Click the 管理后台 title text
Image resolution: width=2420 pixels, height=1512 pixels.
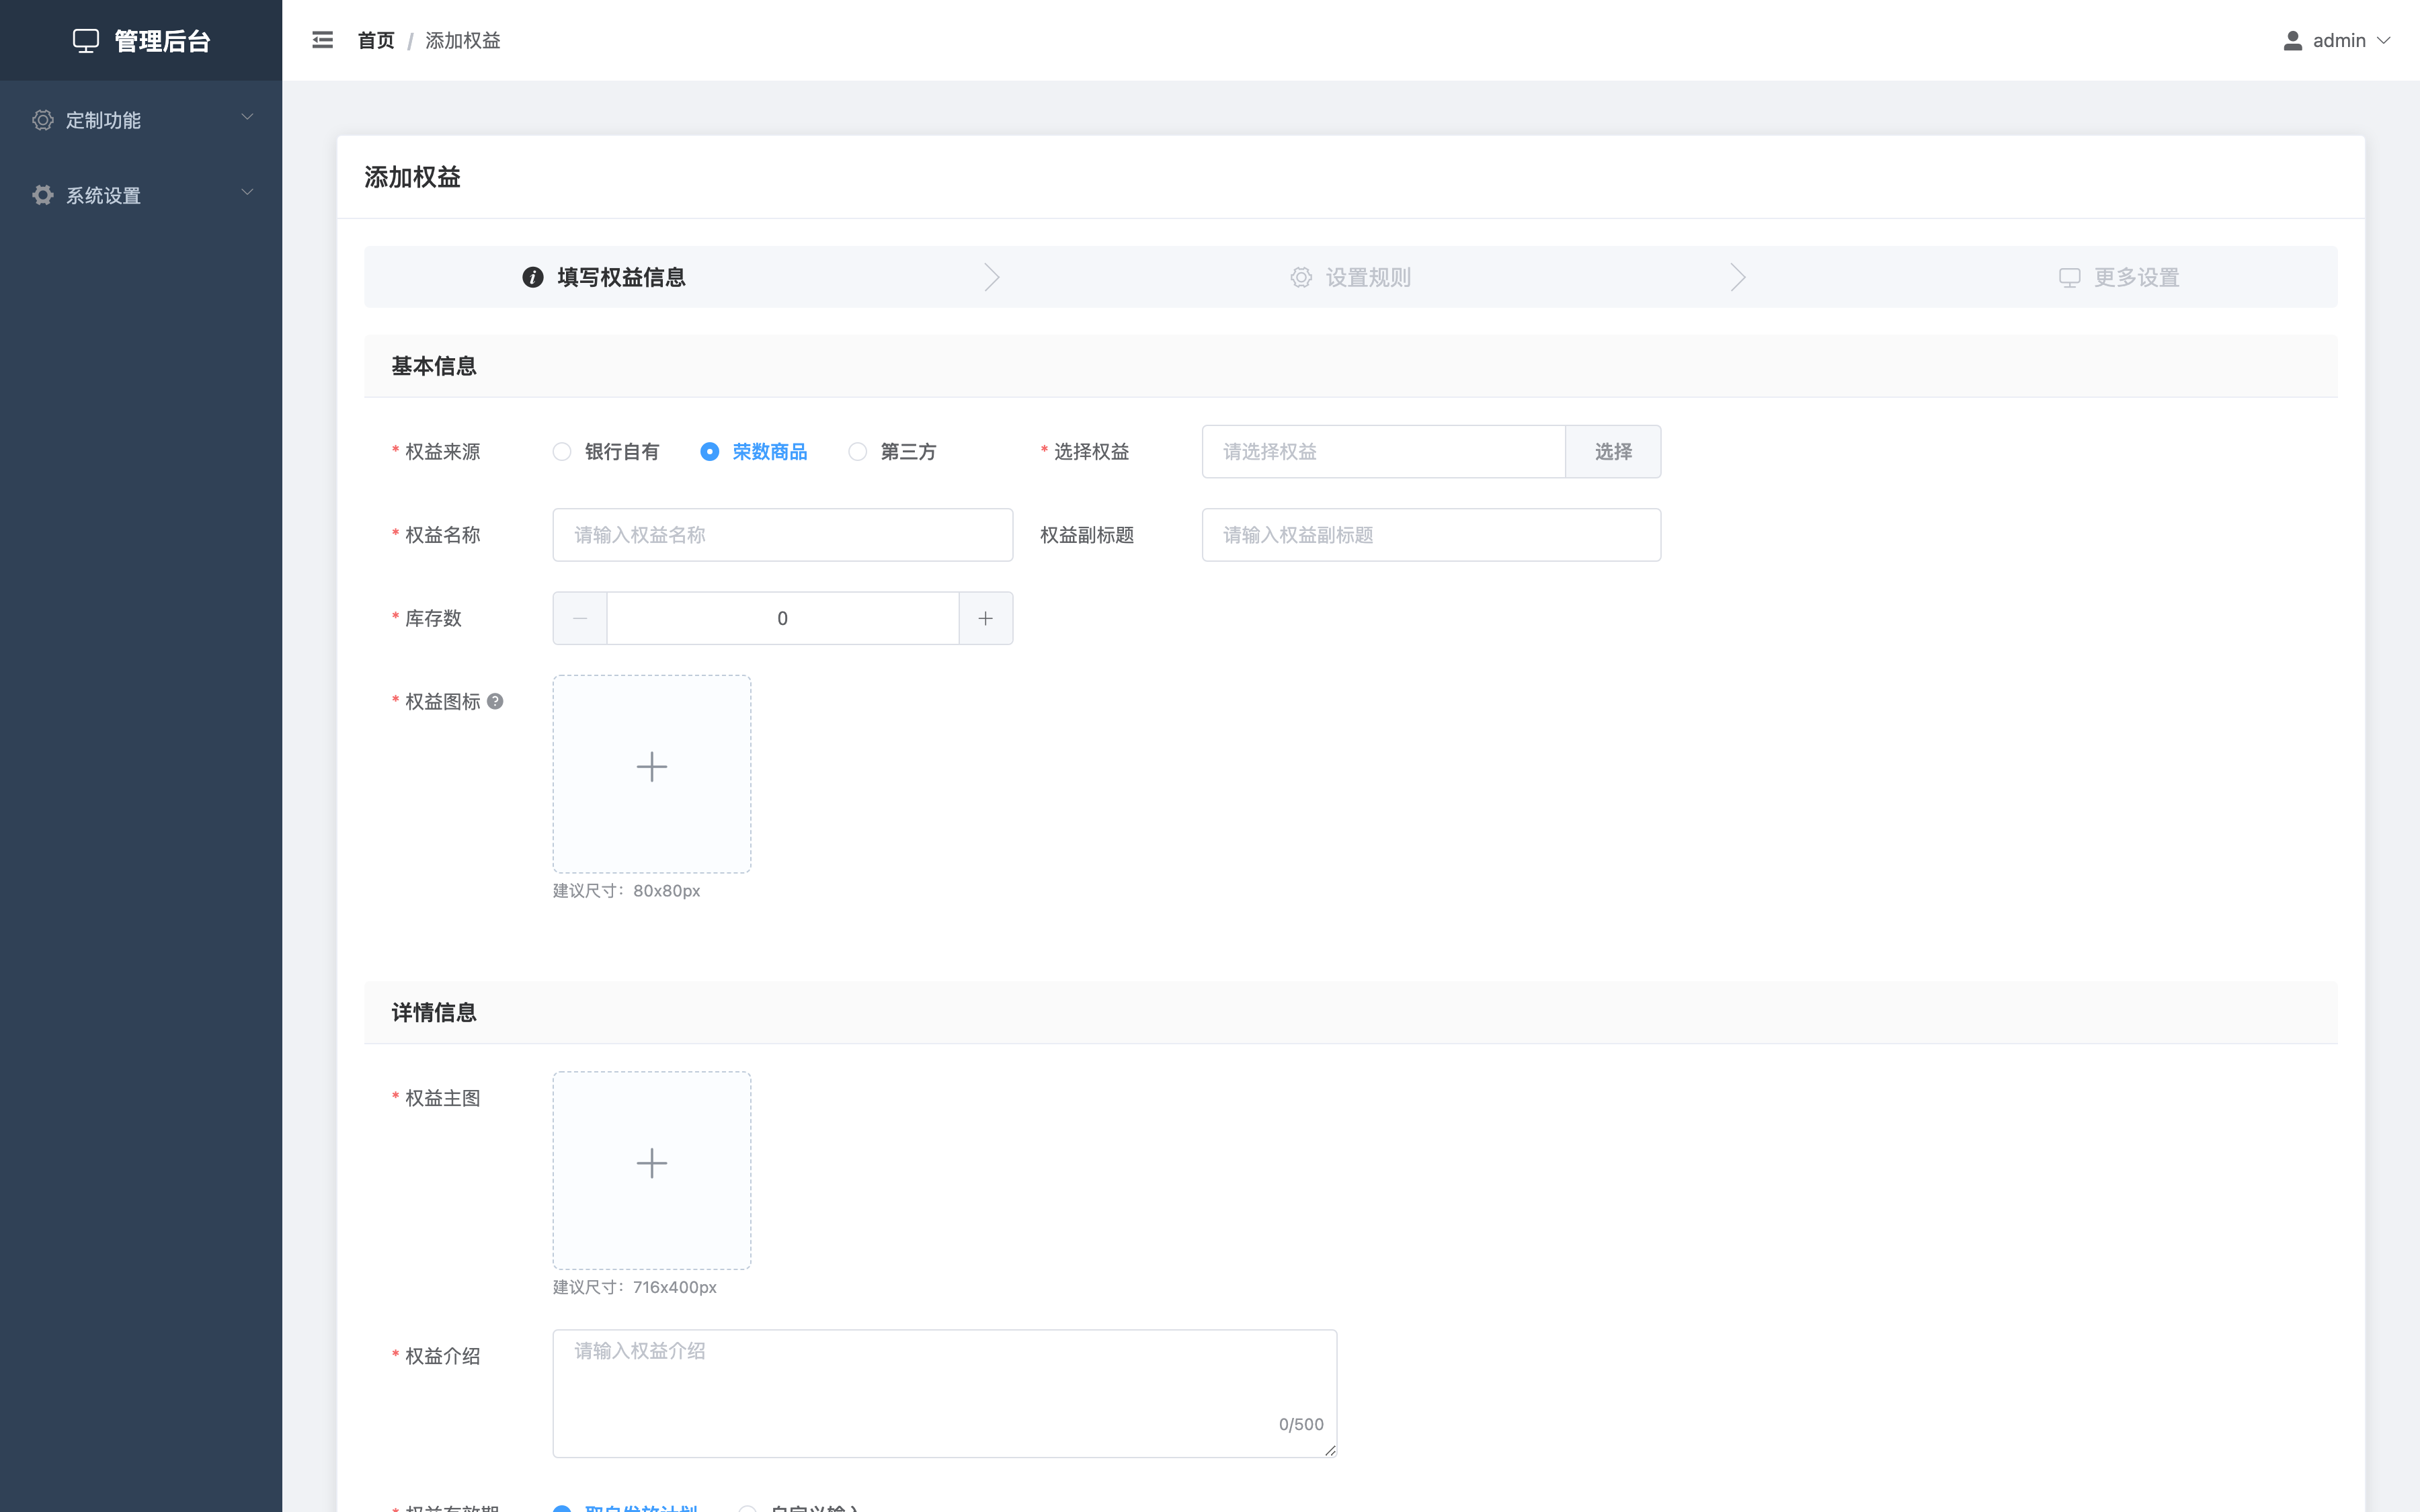pos(162,41)
